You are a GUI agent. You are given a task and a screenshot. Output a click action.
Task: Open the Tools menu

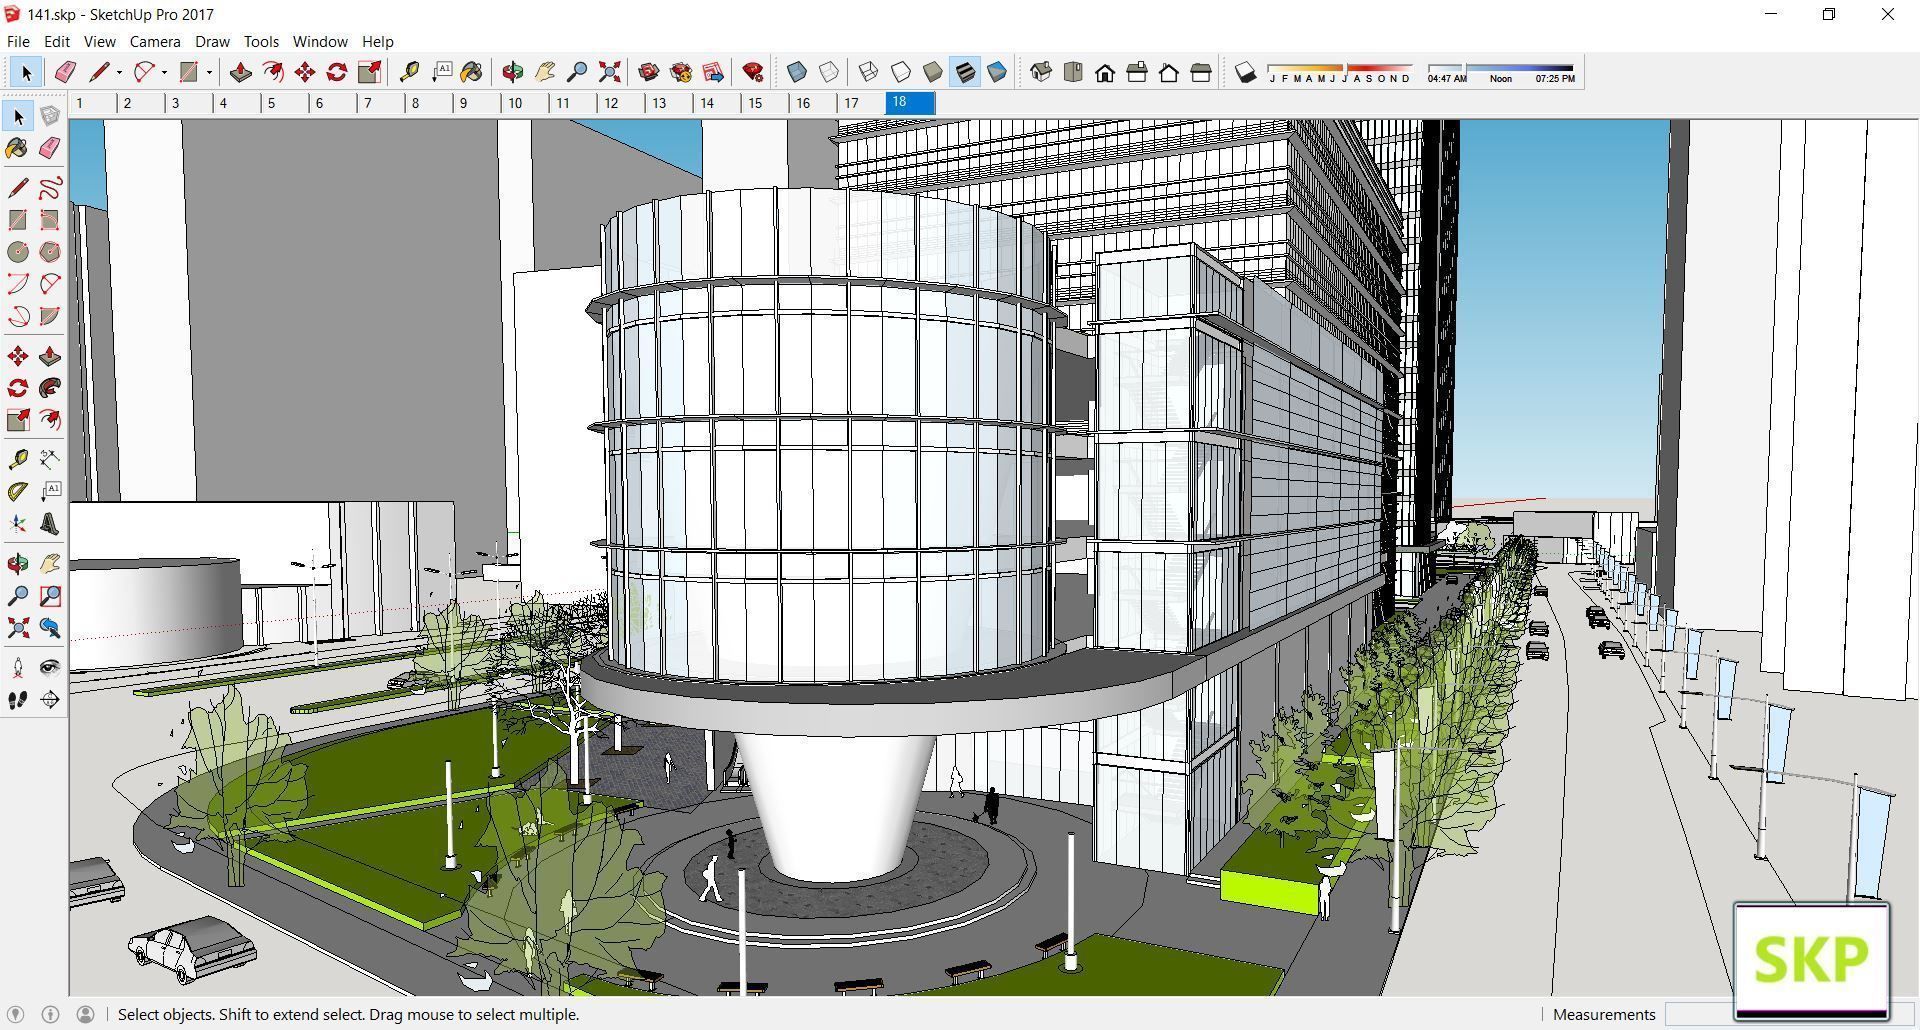261,41
